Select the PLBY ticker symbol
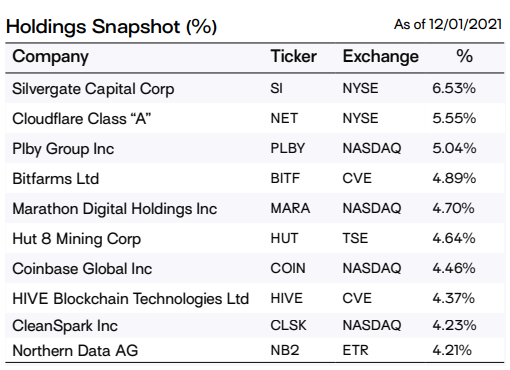The width and height of the screenshot is (510, 370). (288, 148)
